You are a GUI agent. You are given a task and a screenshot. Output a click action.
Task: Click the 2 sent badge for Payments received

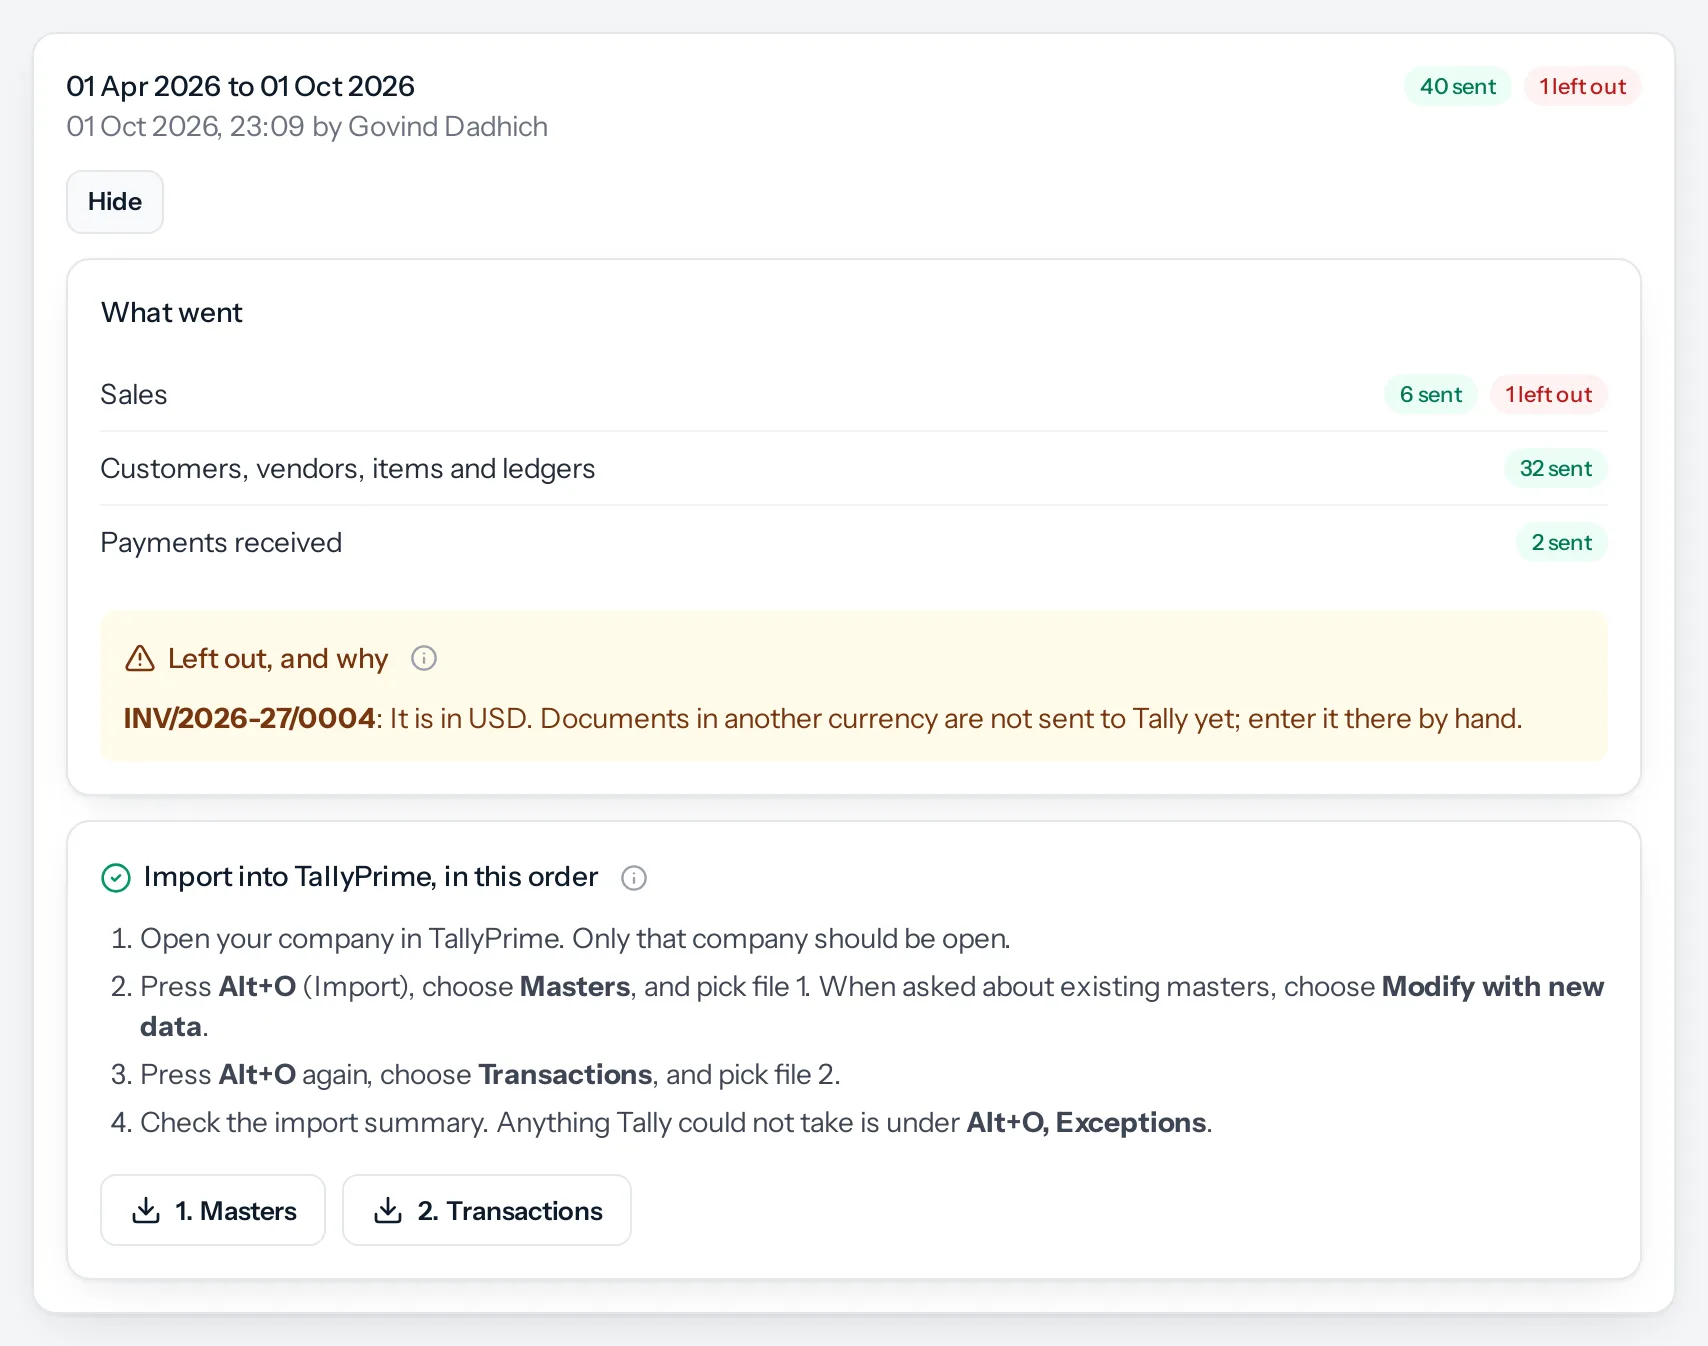pos(1562,542)
